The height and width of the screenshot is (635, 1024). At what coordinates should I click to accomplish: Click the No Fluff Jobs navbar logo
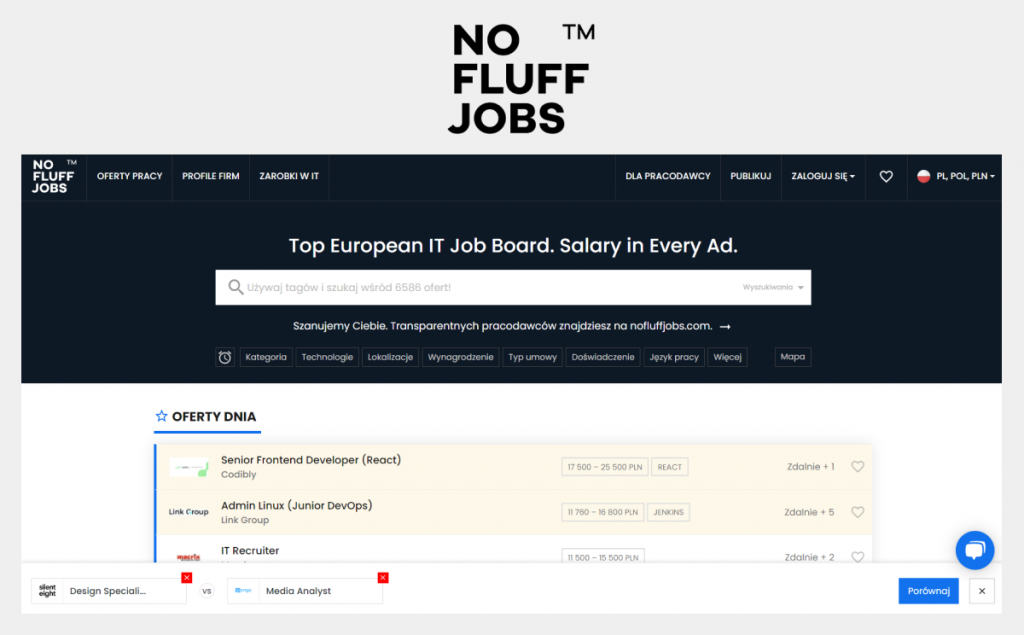54,176
